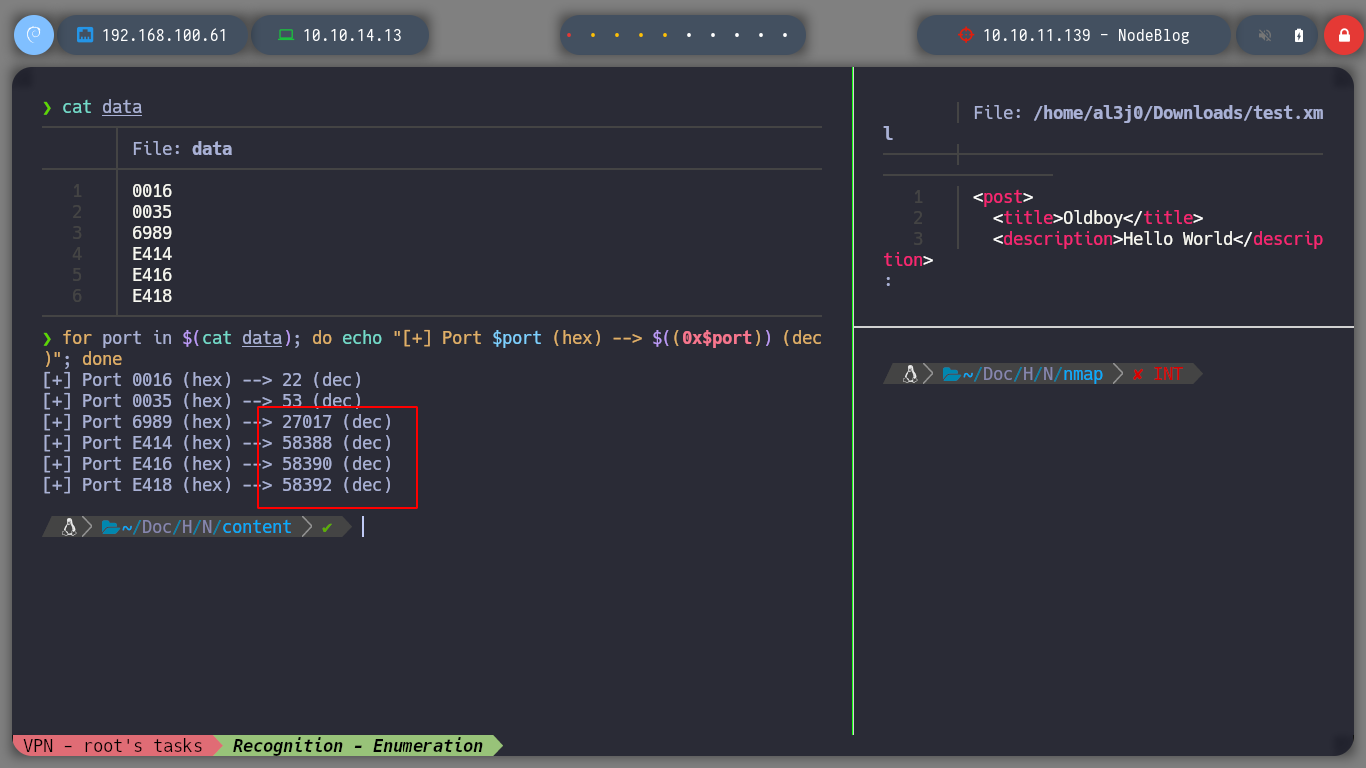The image size is (1366, 768).
Task: Click the folder icon in the nmap prompt
Action: click(x=951, y=374)
